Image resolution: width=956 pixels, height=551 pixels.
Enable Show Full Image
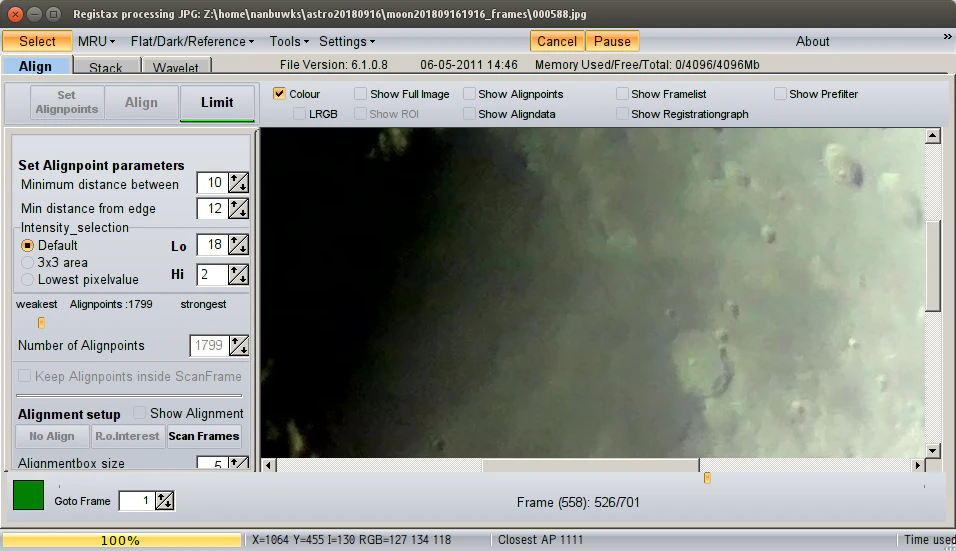(360, 94)
